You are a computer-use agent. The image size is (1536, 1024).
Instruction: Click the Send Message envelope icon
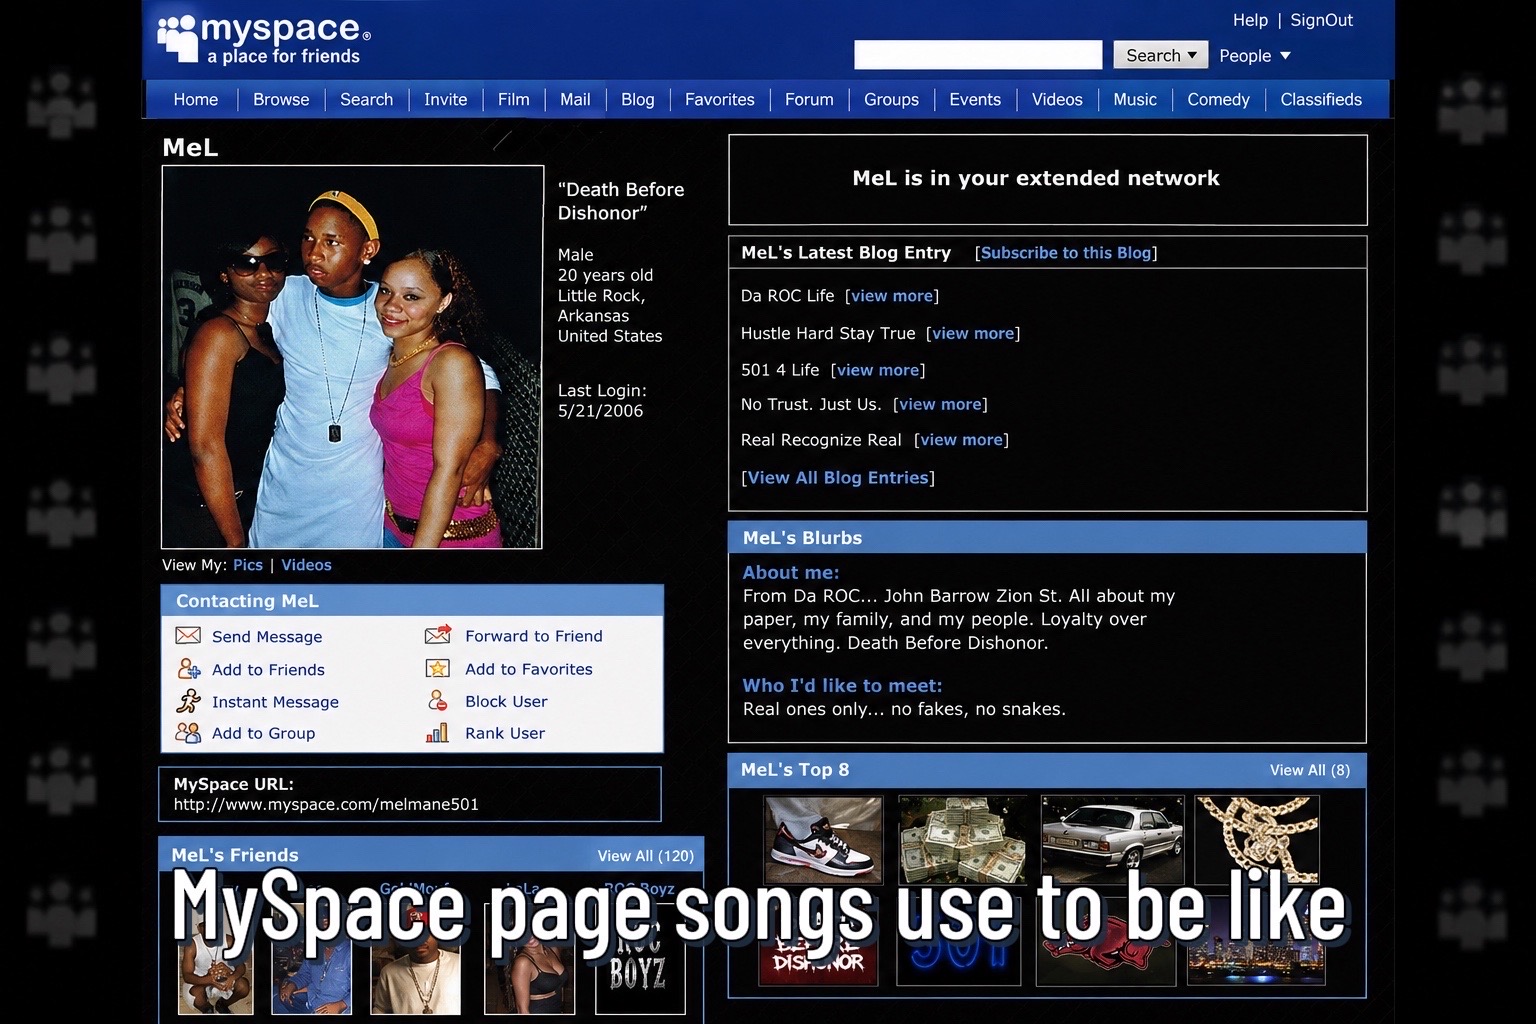coord(188,636)
